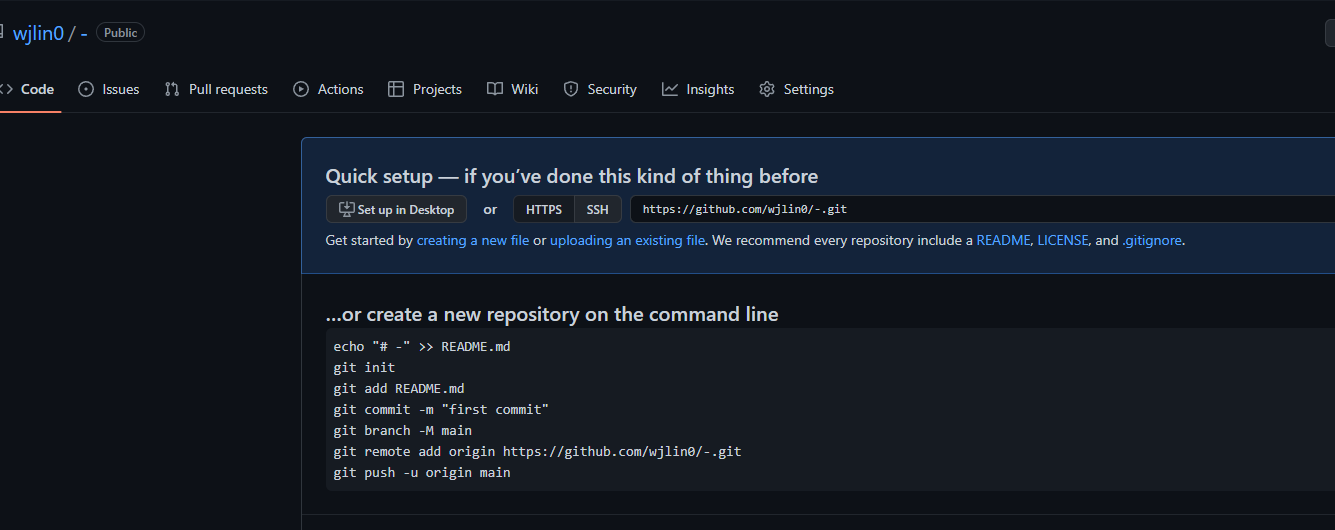Open uploading an existing file link
The width and height of the screenshot is (1335, 530).
627,240
